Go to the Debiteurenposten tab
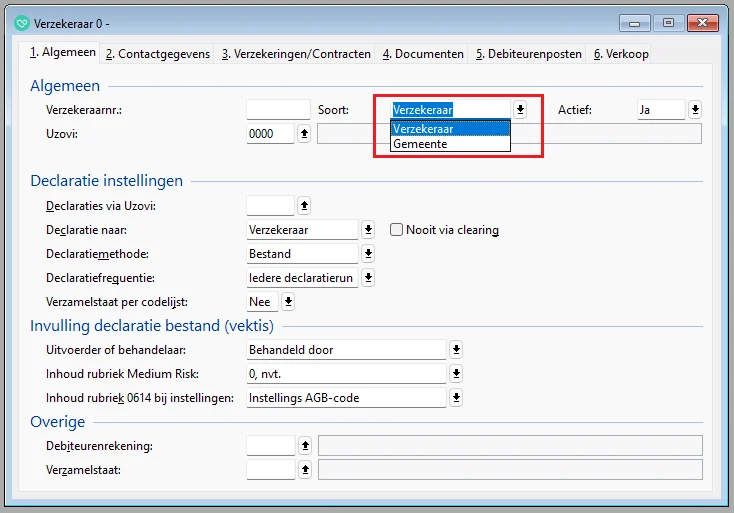 pyautogui.click(x=528, y=54)
